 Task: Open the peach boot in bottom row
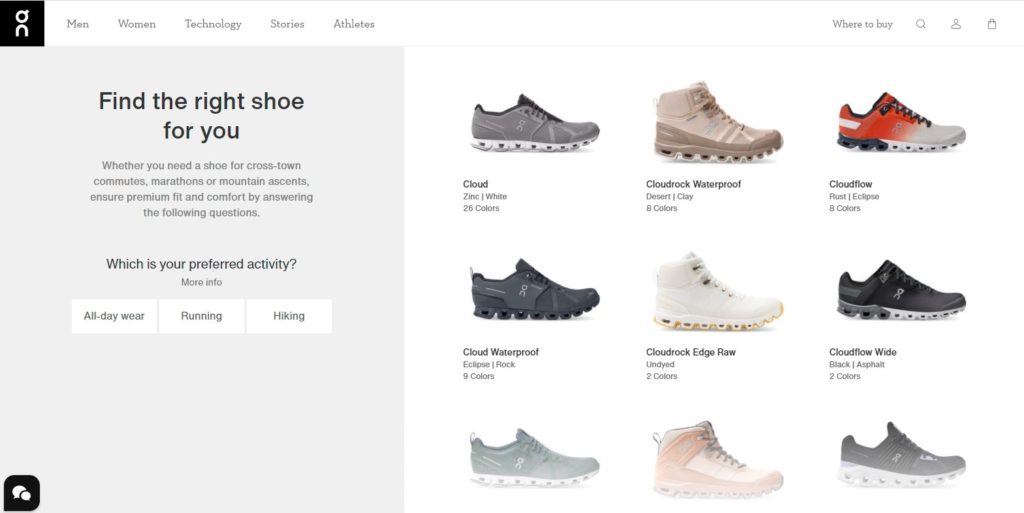pos(718,459)
